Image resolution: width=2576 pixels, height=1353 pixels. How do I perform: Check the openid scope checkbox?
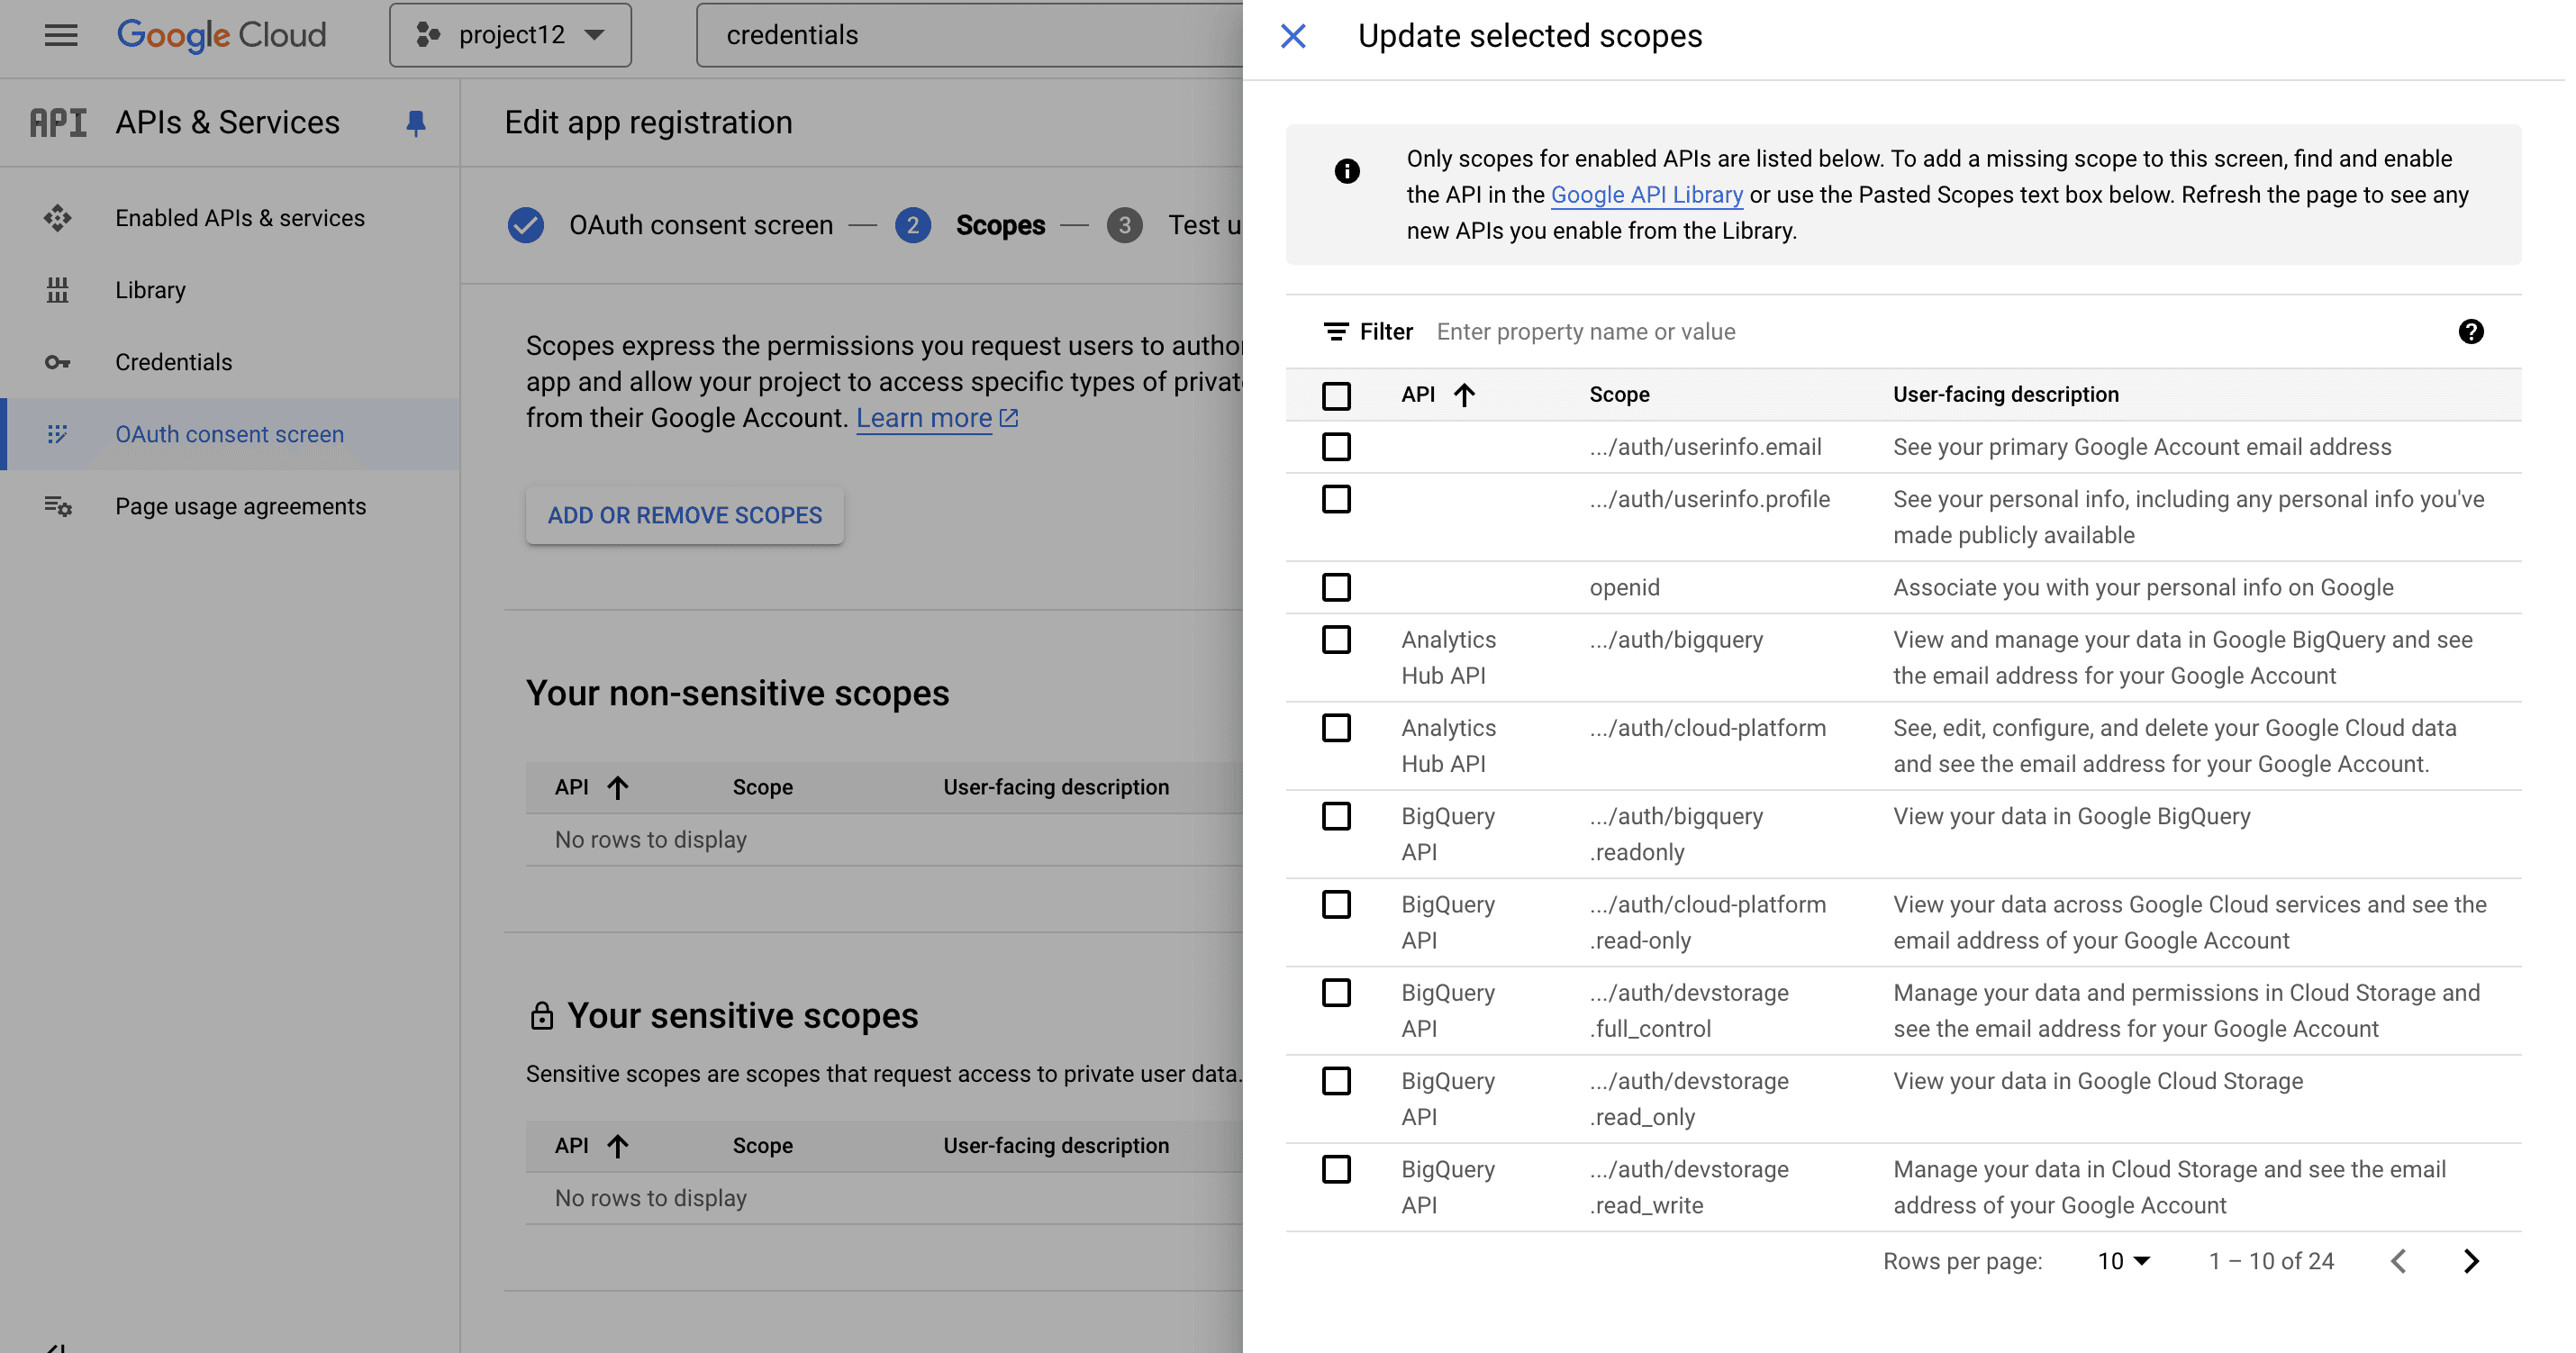[x=1337, y=587]
